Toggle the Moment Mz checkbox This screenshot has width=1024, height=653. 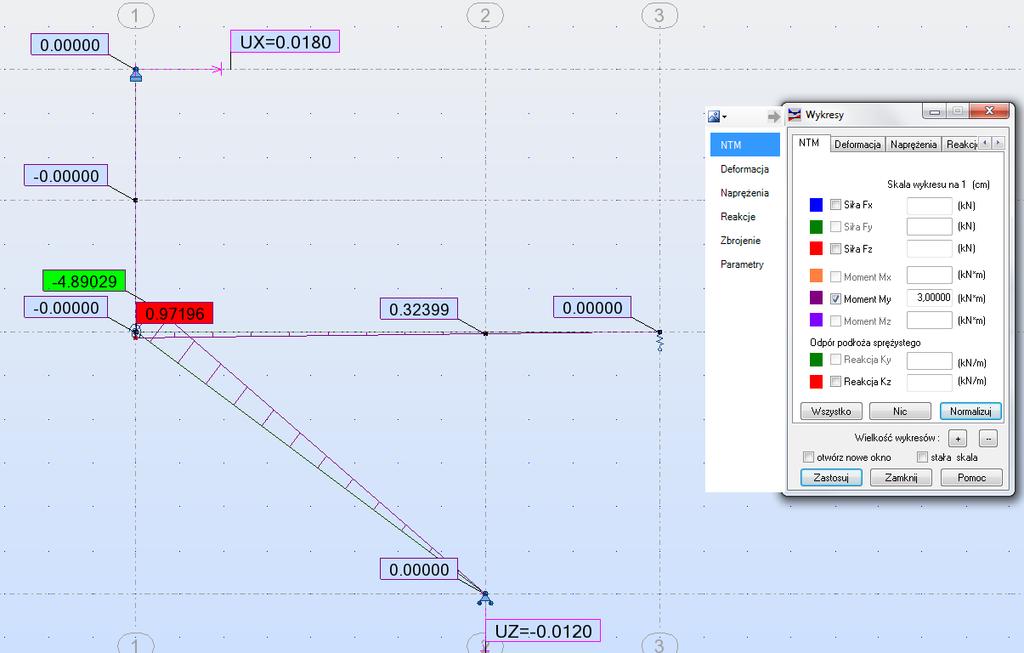835,321
